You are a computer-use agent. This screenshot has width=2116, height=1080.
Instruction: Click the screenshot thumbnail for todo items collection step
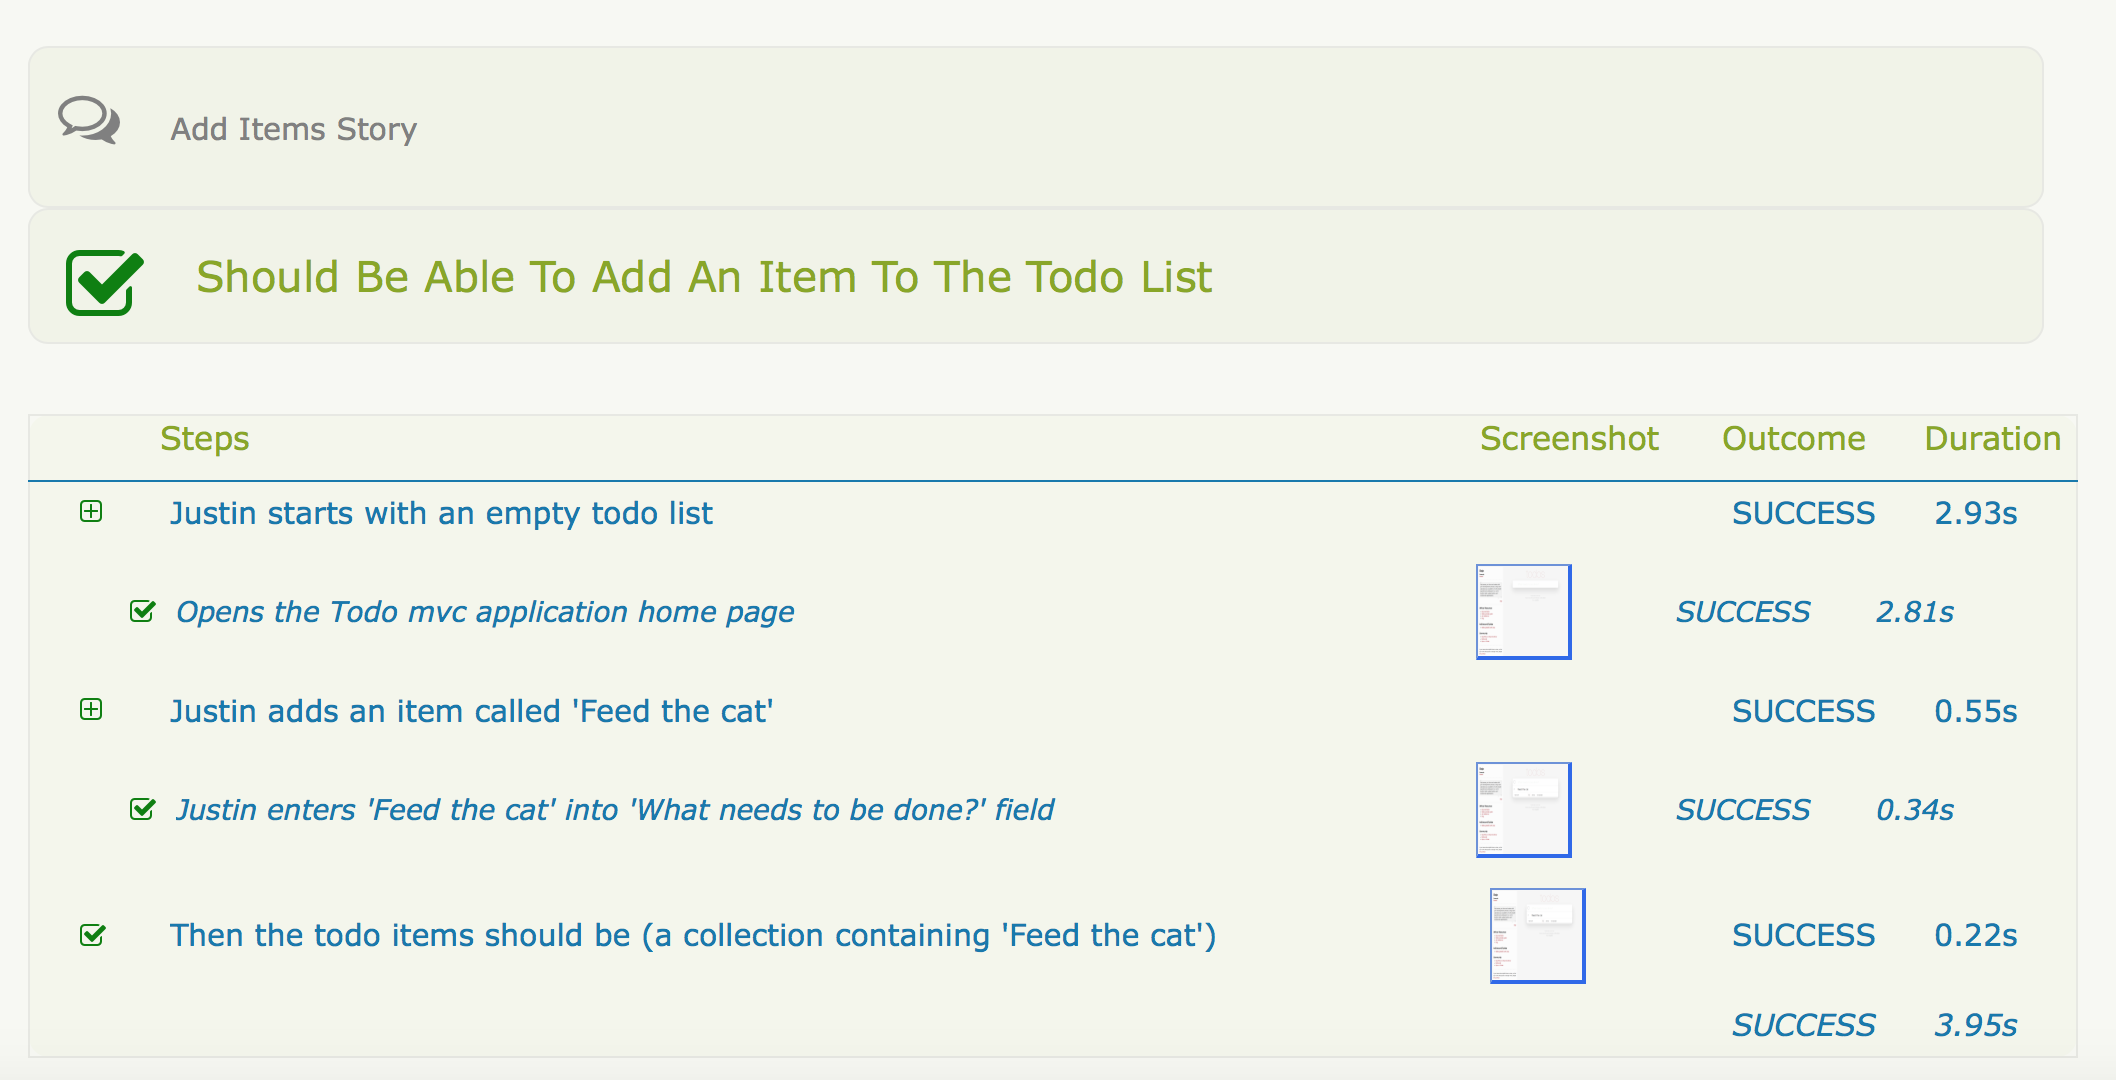[1534, 934]
